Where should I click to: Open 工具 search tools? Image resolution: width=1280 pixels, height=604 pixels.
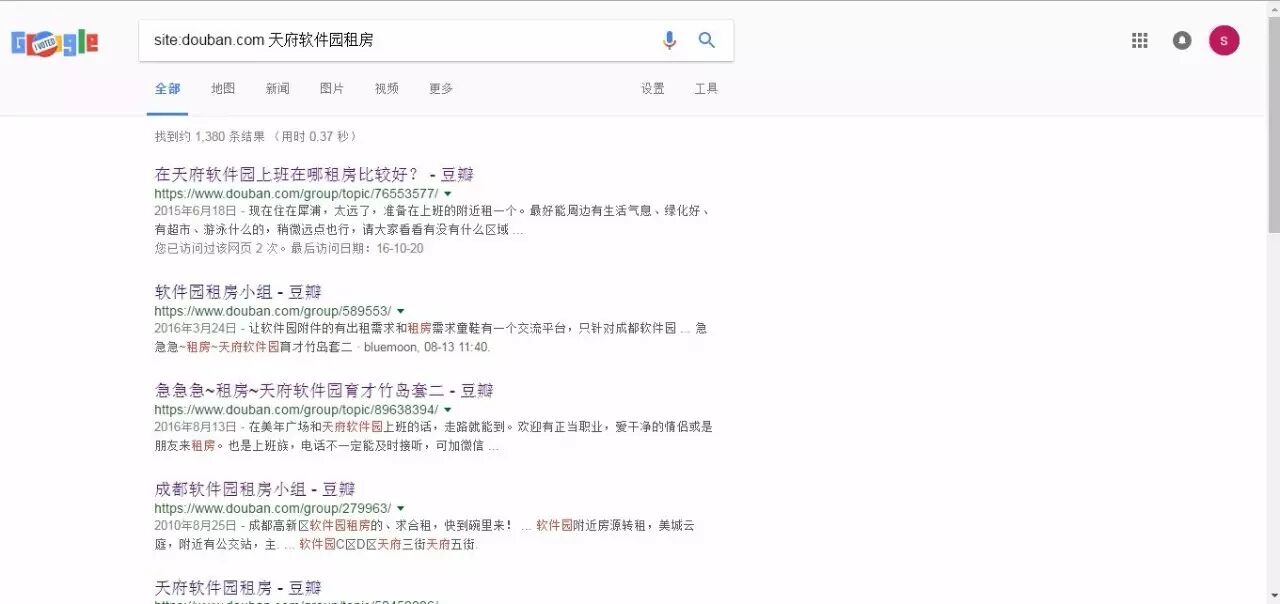click(x=706, y=89)
